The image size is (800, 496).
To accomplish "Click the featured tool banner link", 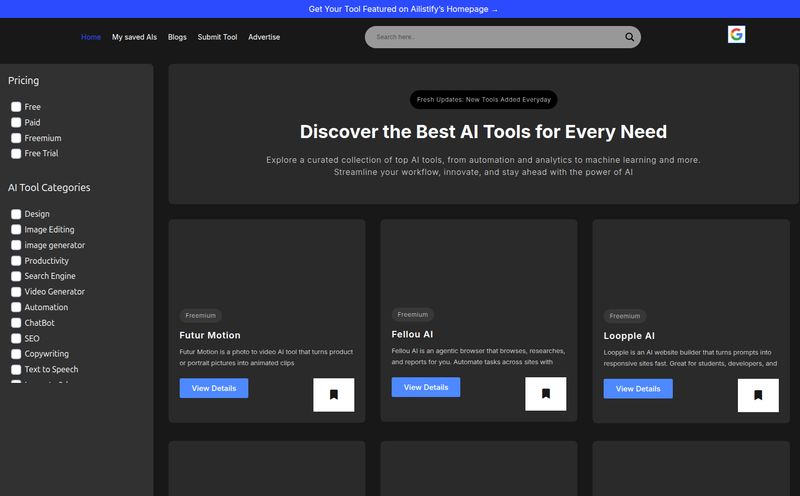I will (403, 9).
